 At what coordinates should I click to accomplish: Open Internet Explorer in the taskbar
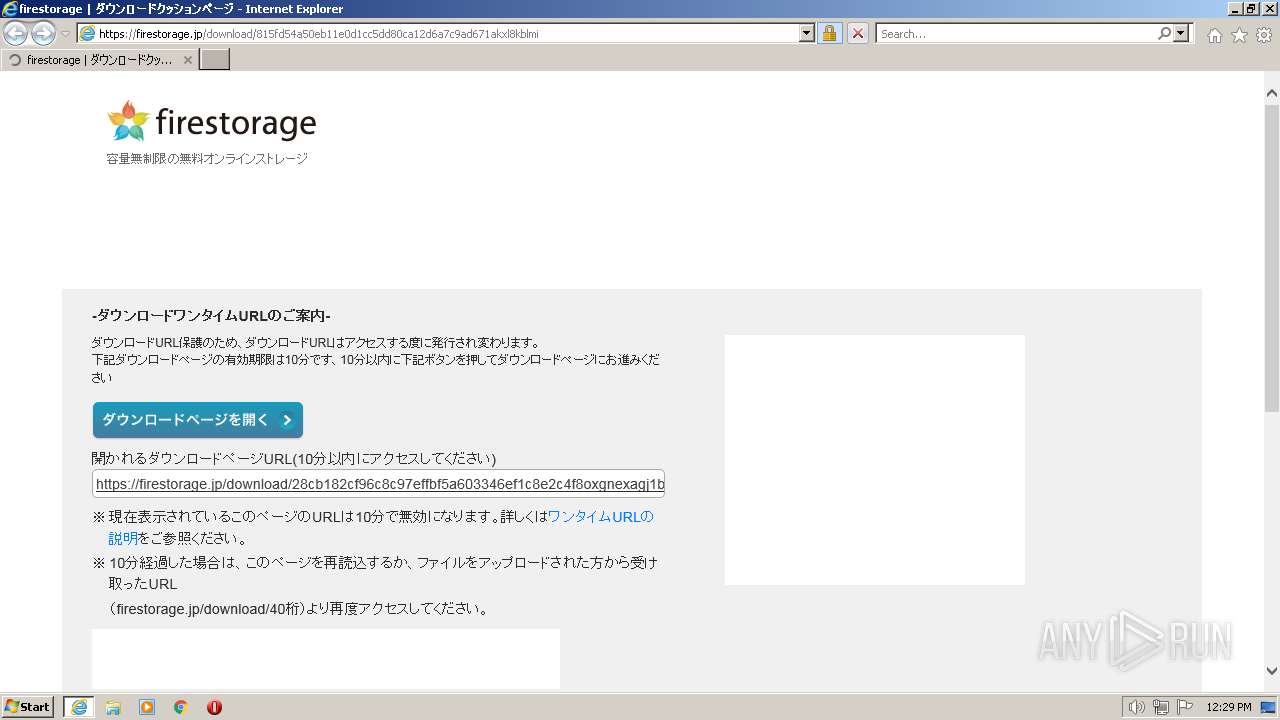point(79,707)
